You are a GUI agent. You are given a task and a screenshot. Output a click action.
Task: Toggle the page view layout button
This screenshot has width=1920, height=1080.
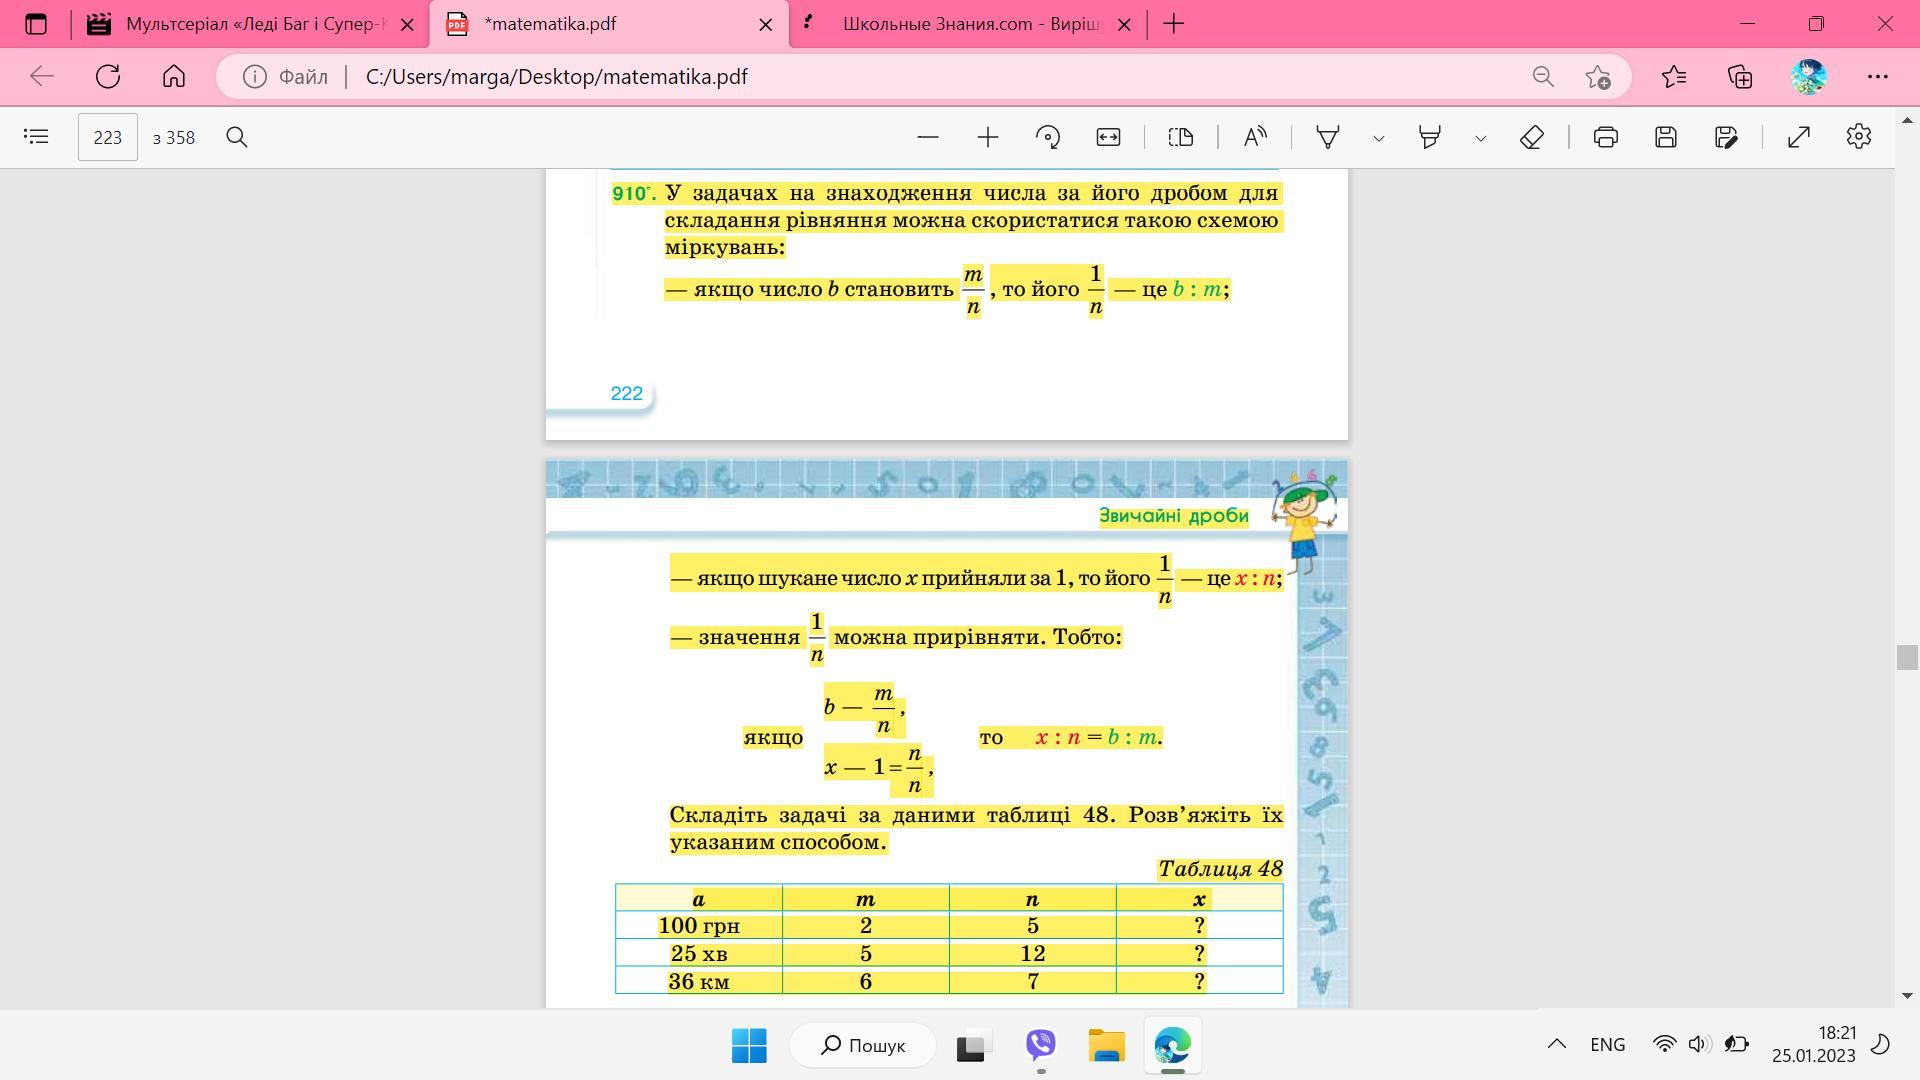[1181, 137]
